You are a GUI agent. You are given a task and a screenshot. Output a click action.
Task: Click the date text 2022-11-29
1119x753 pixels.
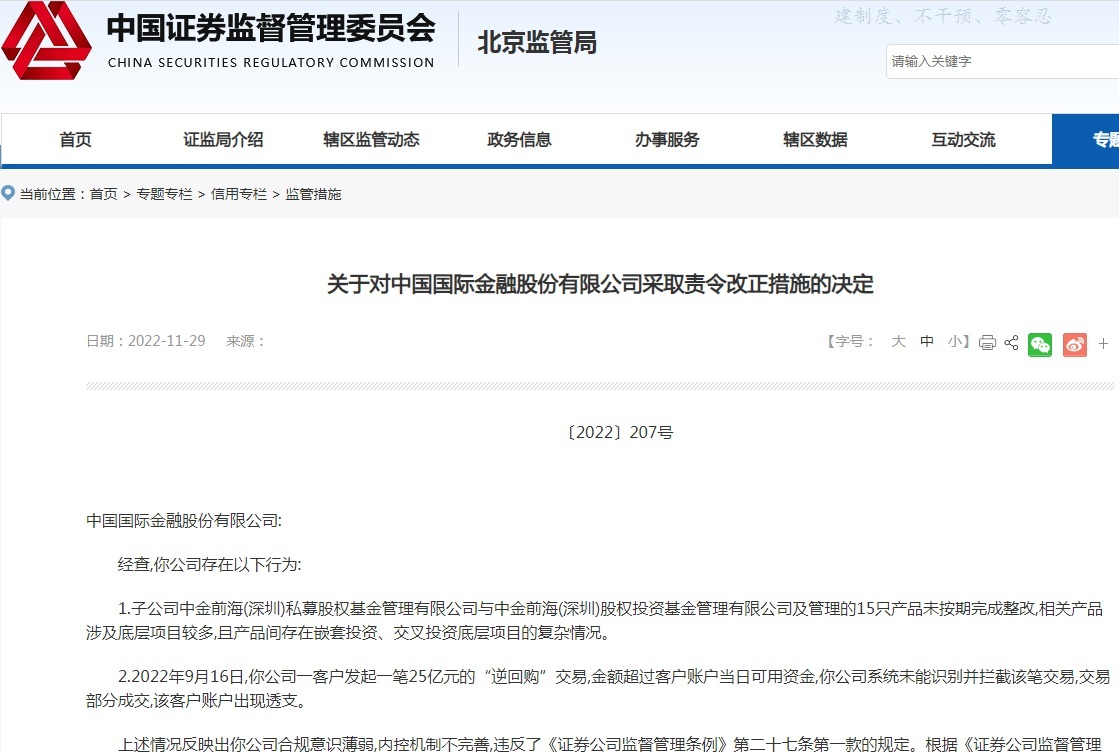coord(166,341)
